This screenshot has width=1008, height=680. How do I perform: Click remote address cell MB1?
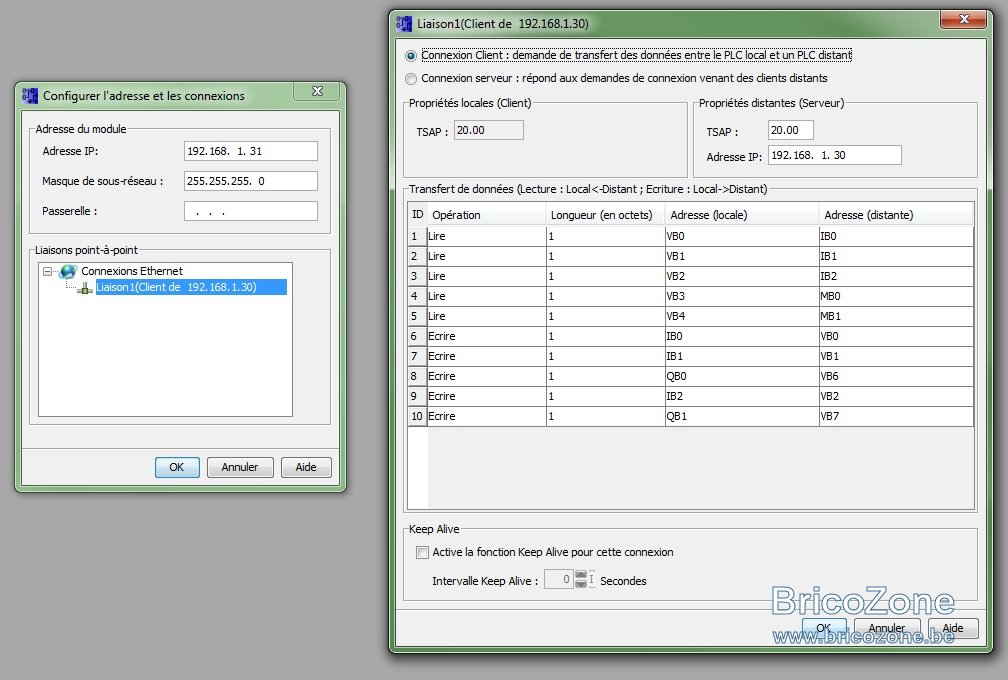(x=896, y=316)
